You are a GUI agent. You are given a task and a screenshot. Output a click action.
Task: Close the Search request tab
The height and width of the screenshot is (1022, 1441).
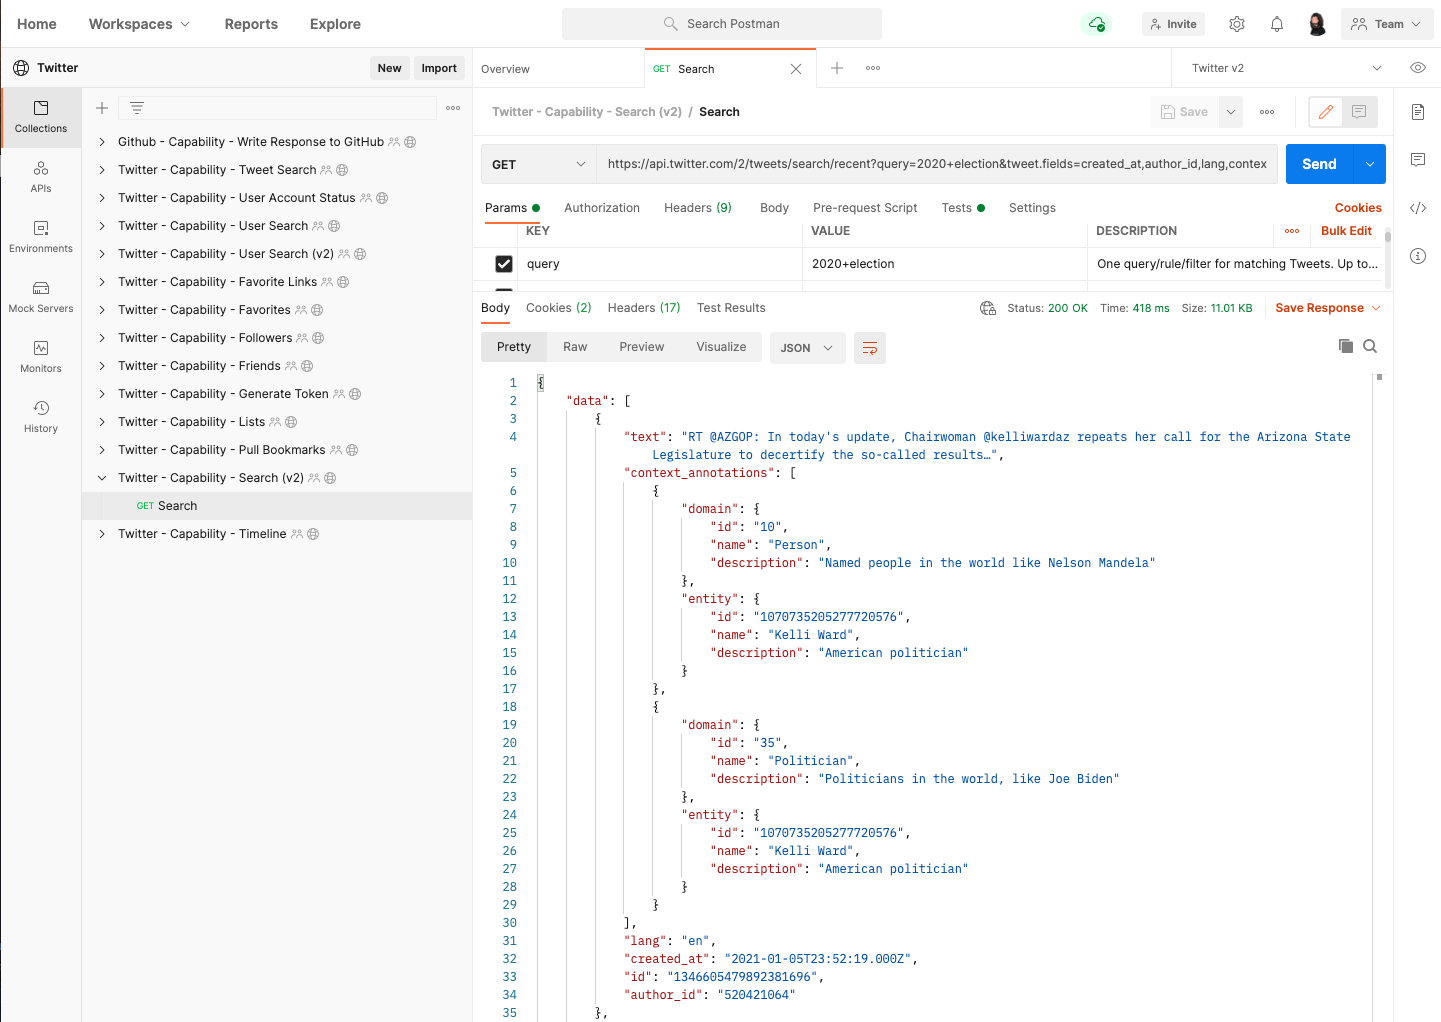(796, 69)
